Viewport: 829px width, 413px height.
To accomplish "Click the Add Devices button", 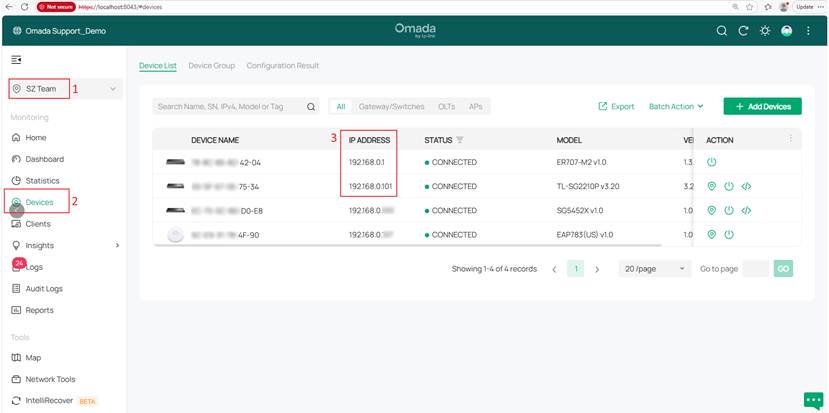I will [762, 106].
